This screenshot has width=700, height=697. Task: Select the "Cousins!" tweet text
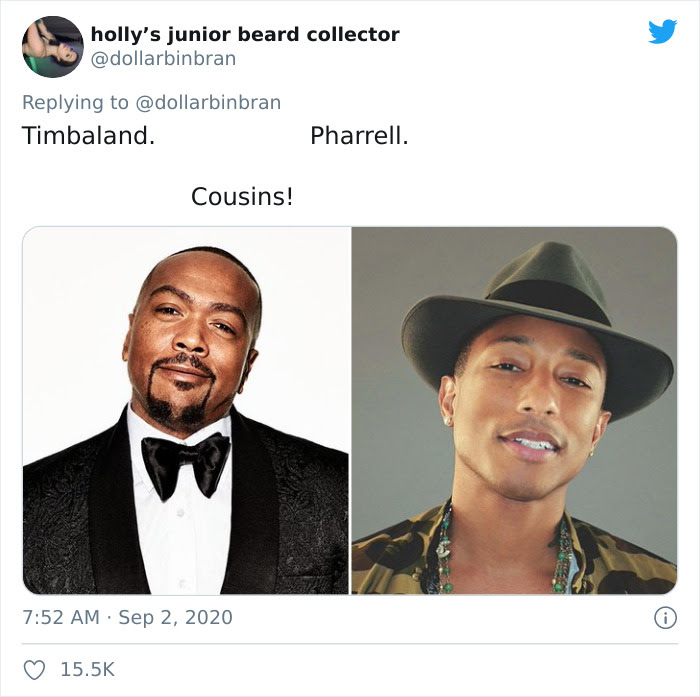(x=242, y=197)
